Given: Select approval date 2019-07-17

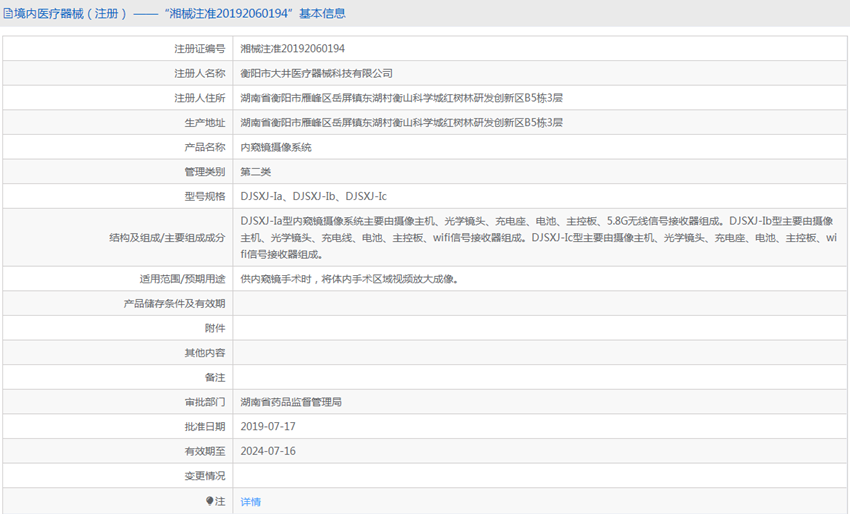Looking at the screenshot, I should [268, 427].
